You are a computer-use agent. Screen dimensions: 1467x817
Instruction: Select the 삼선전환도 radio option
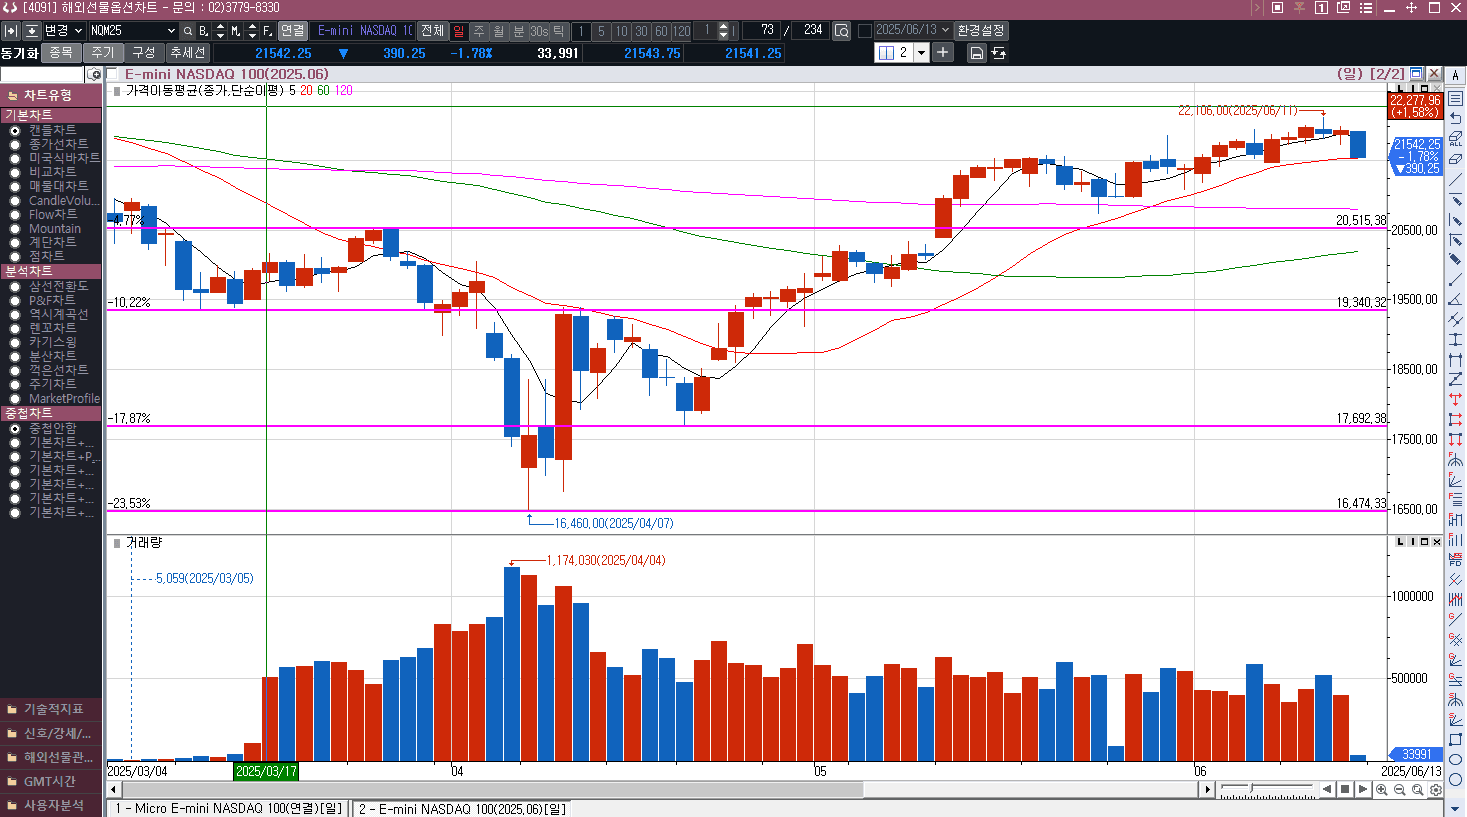click(x=15, y=287)
